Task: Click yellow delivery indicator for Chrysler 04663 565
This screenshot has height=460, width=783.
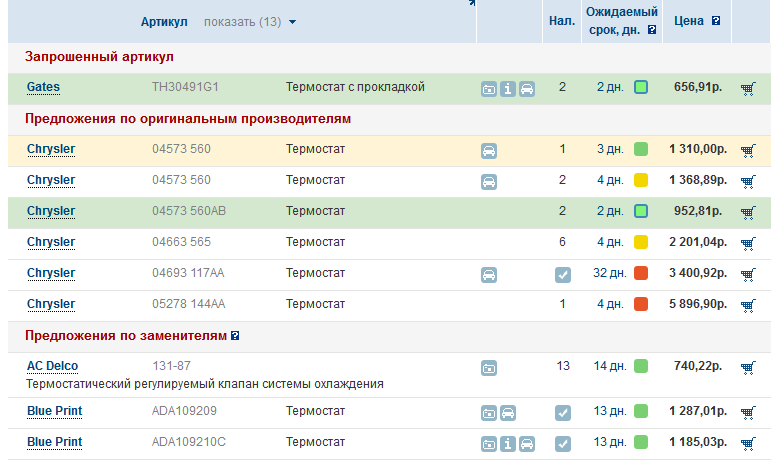Action: (641, 242)
